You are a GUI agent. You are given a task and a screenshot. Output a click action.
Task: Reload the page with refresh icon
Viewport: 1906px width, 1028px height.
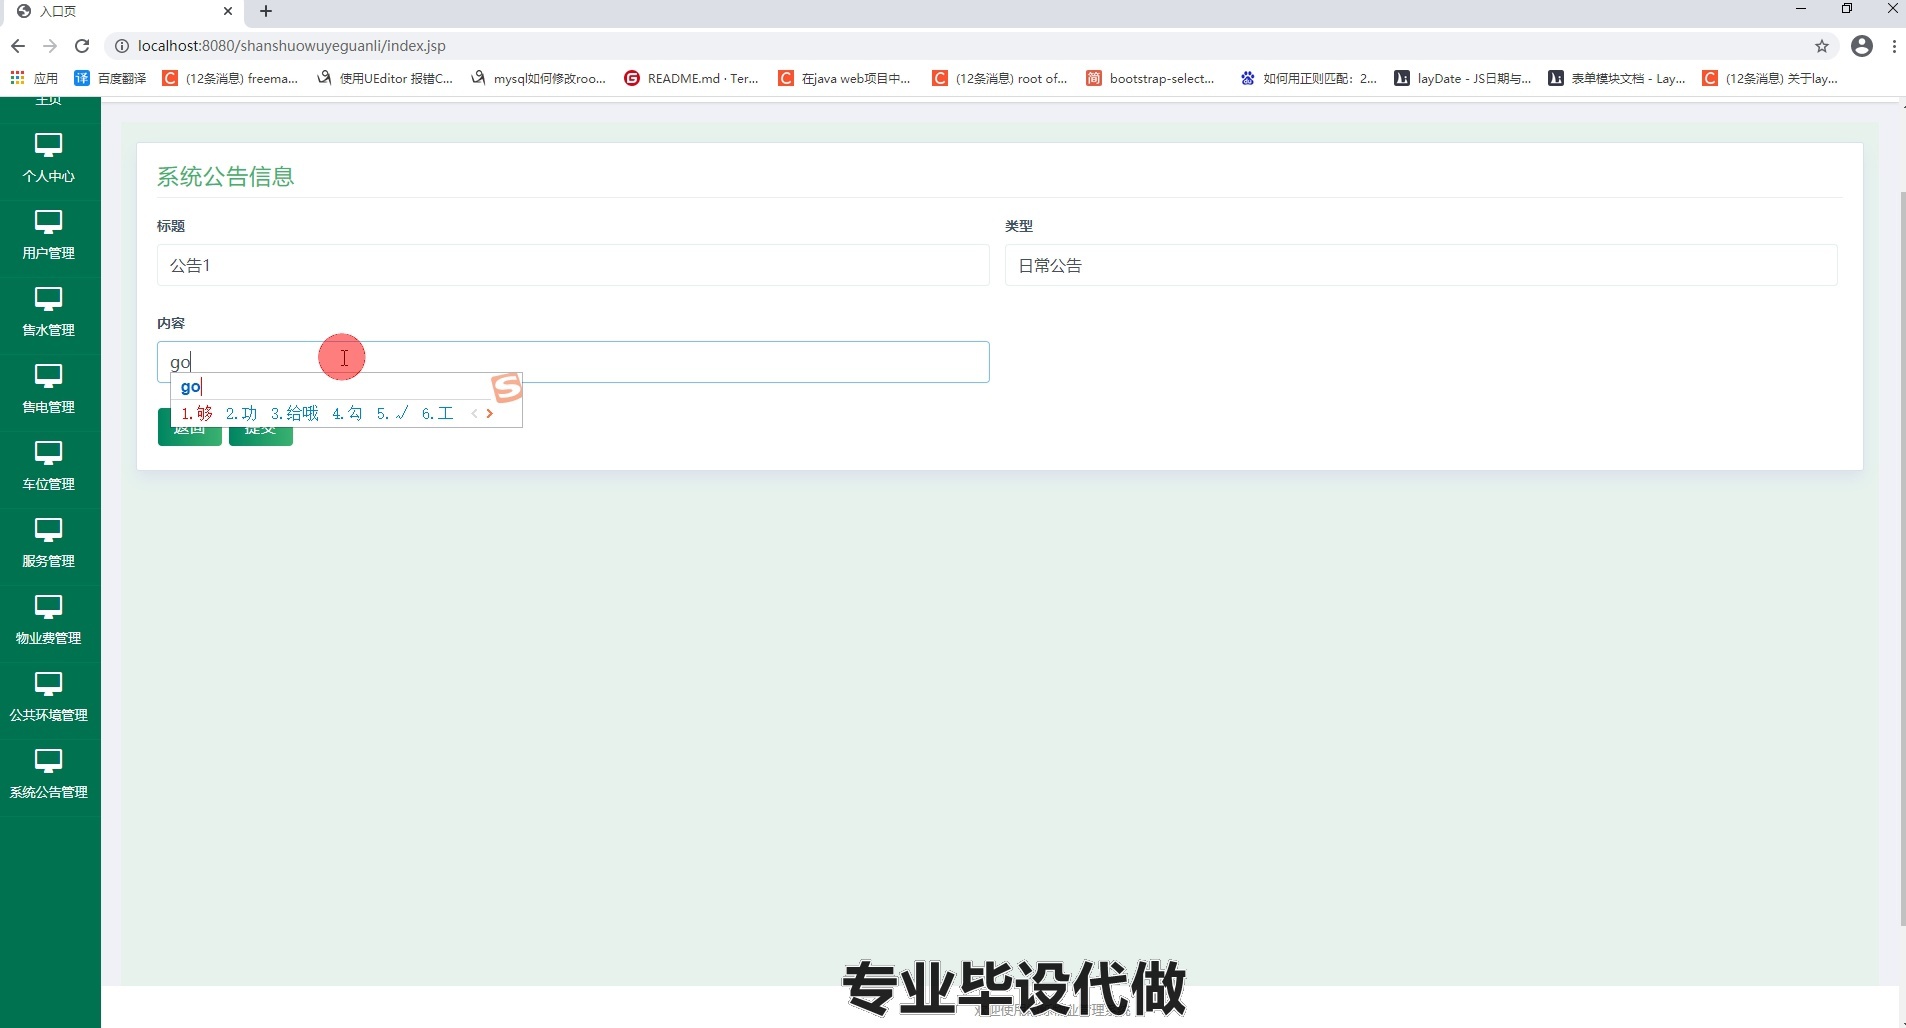click(x=82, y=46)
